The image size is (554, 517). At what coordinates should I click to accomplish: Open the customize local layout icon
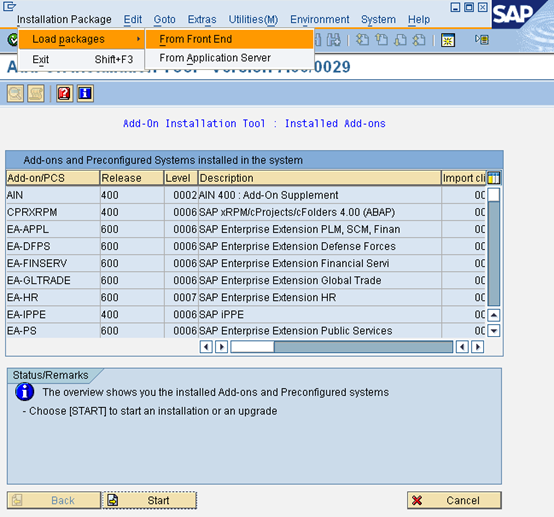click(482, 40)
